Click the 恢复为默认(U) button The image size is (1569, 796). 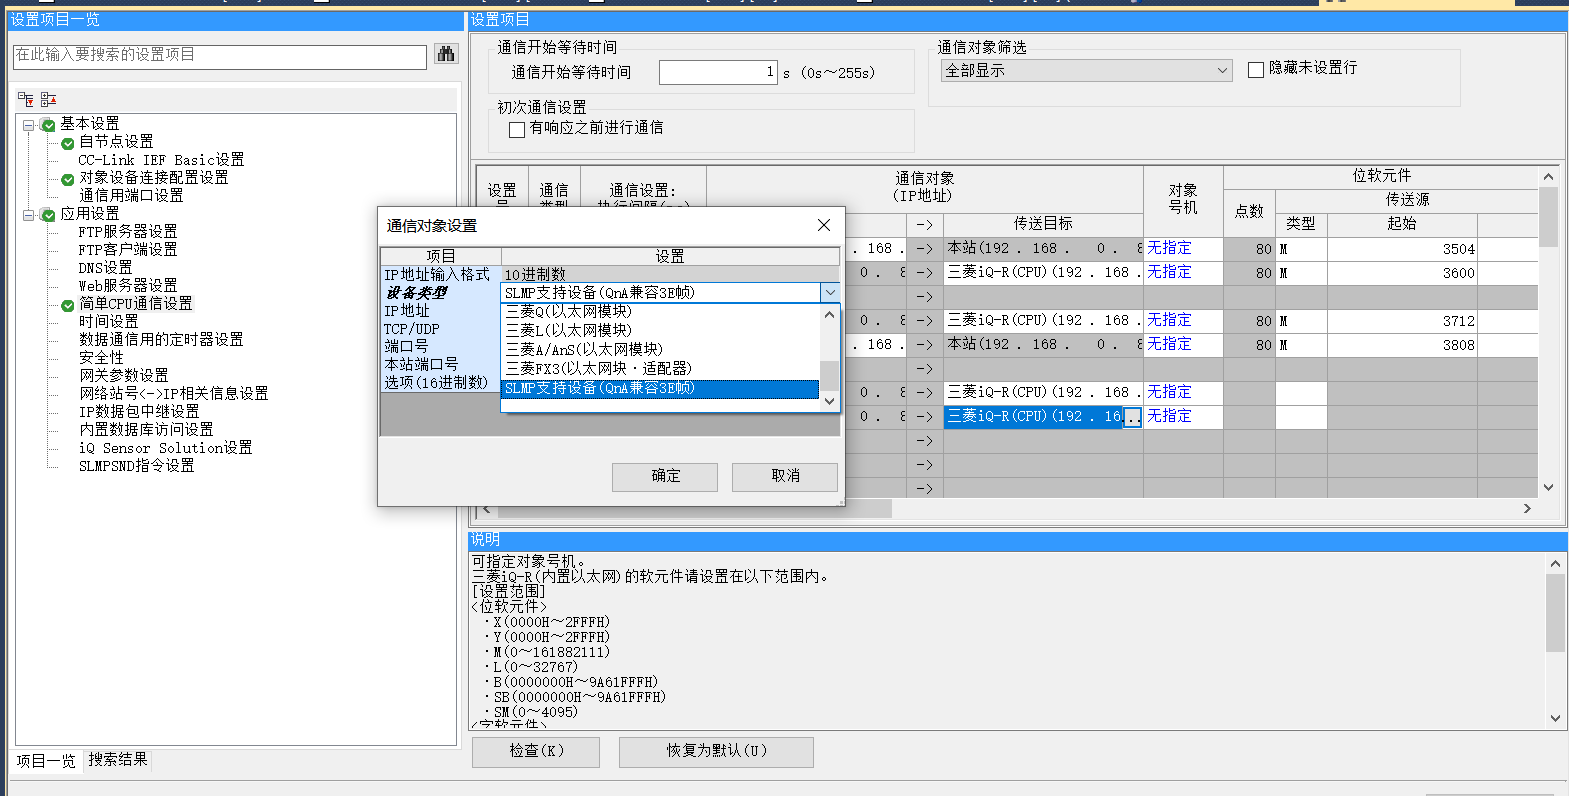point(716,751)
